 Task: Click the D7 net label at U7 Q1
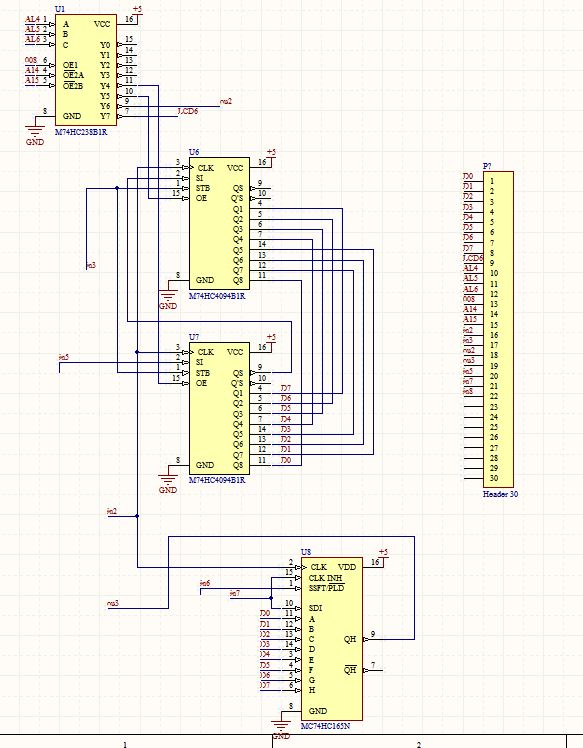[286, 389]
